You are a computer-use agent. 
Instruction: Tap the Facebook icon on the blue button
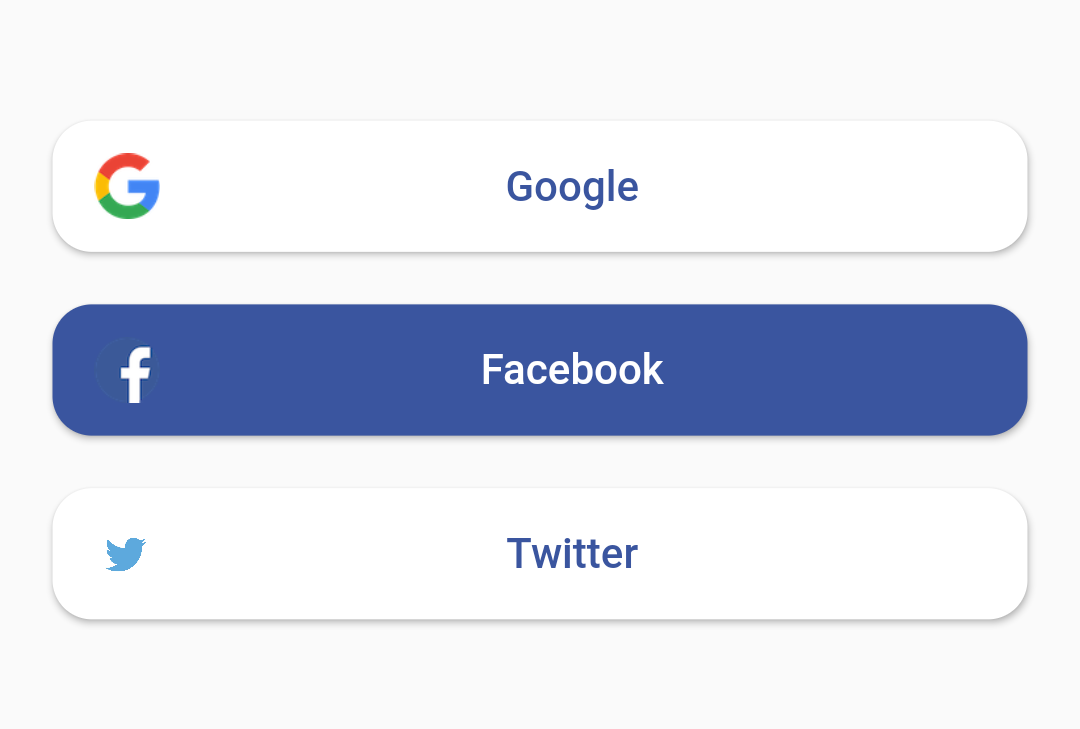(128, 370)
